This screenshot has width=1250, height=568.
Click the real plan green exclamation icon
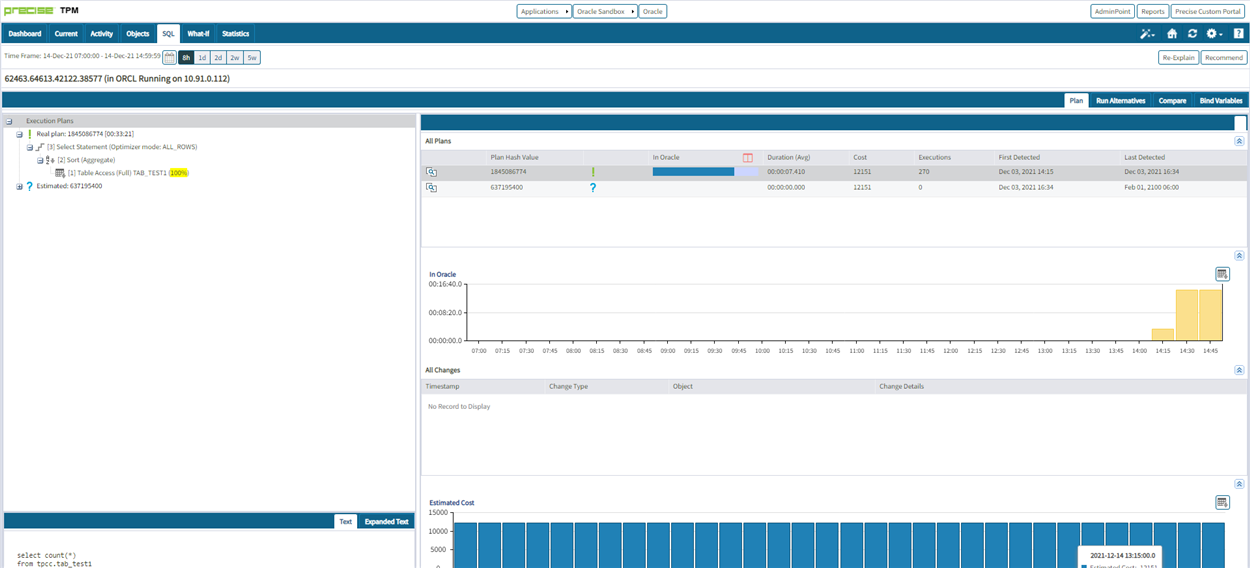(30, 133)
